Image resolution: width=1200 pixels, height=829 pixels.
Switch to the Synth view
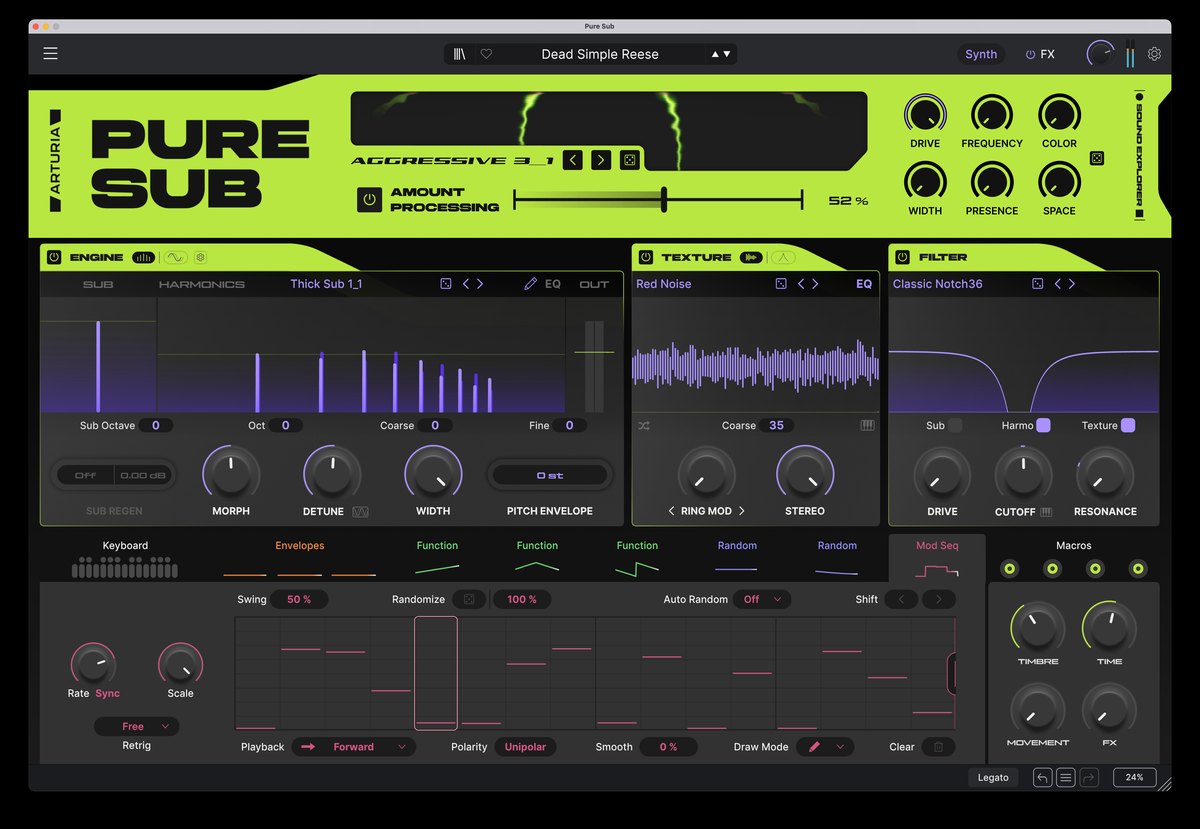click(981, 54)
